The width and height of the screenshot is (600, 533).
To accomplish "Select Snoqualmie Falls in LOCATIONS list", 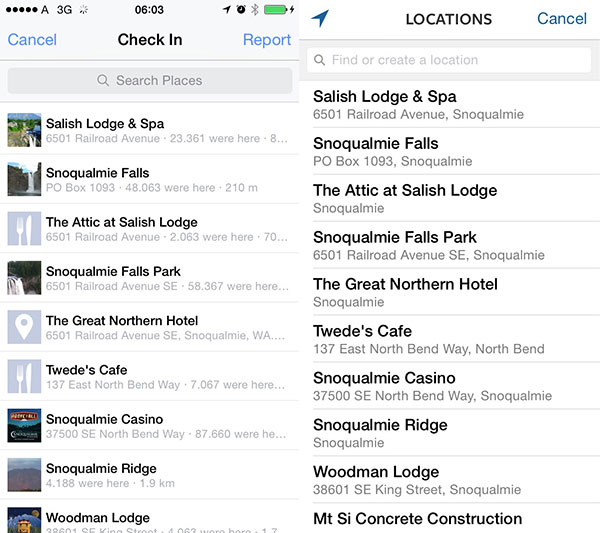I will 450,151.
